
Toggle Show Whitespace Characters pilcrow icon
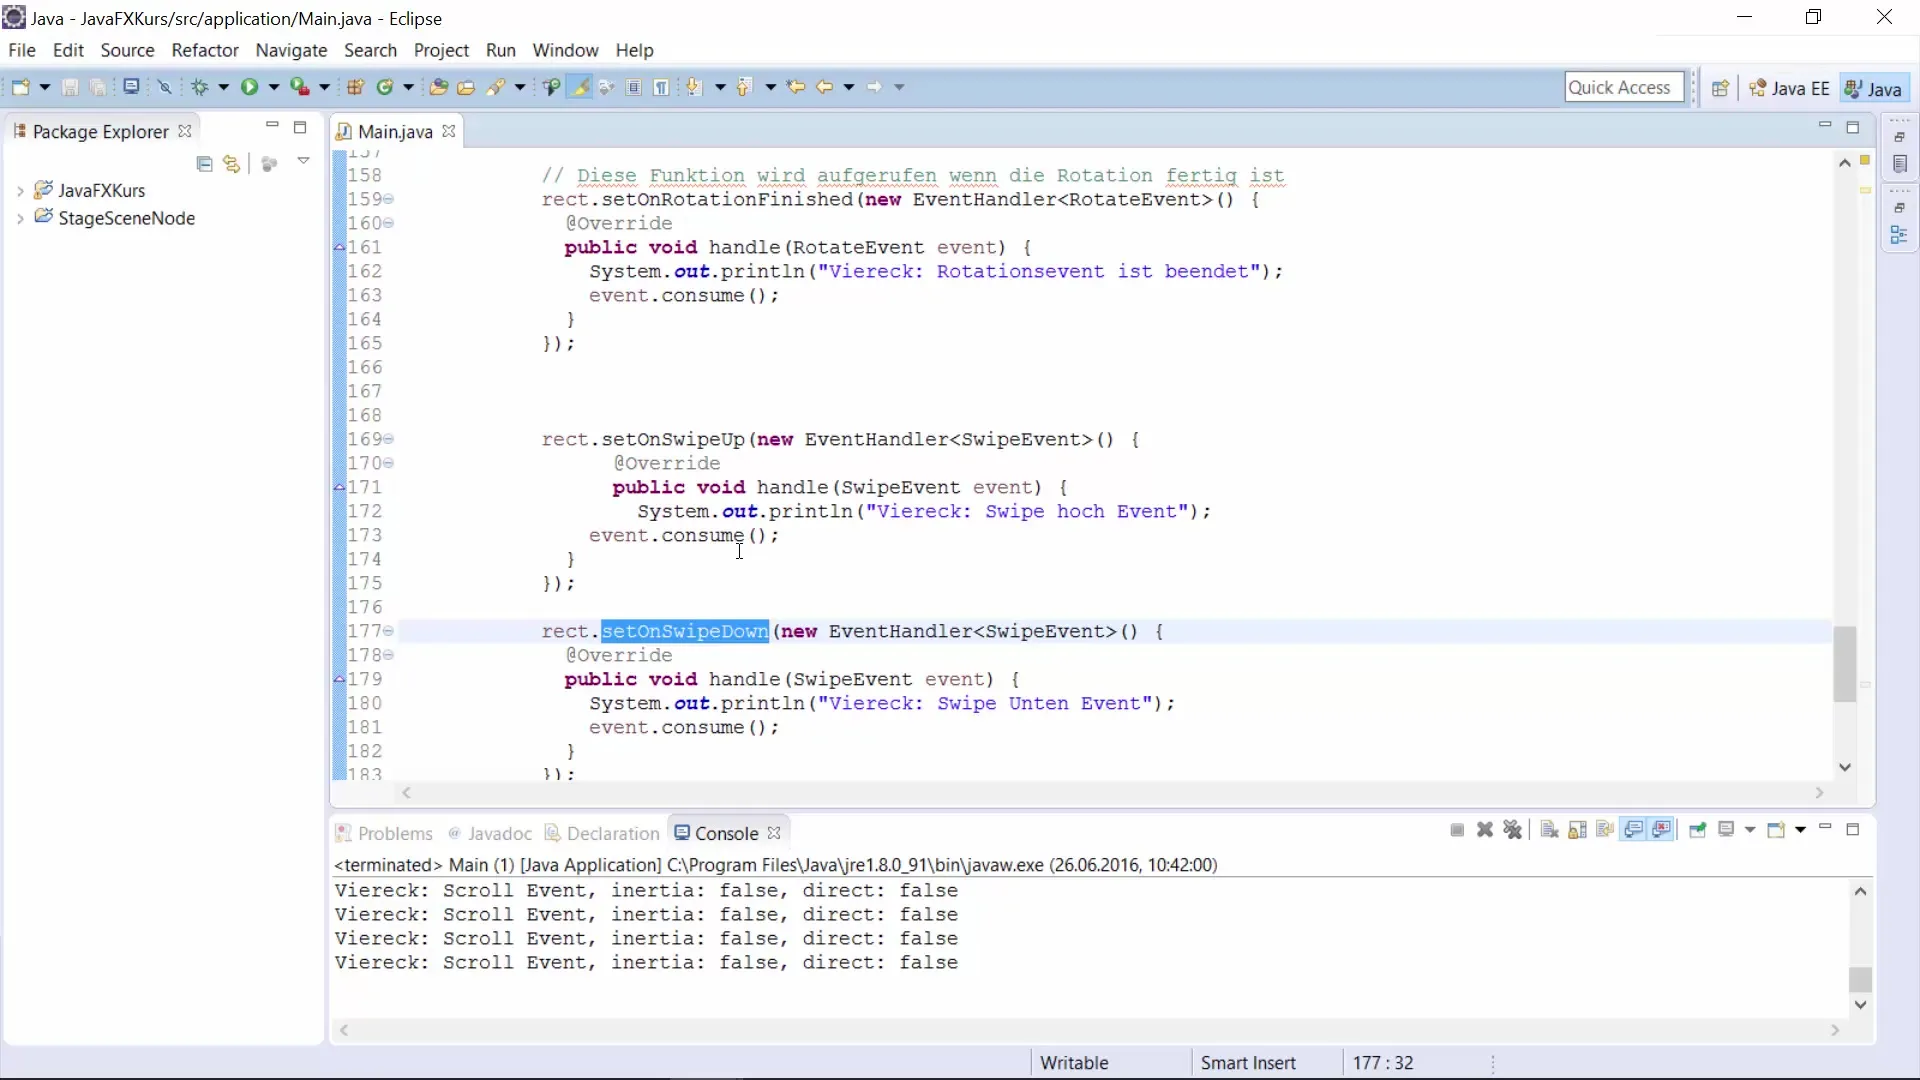click(x=662, y=87)
